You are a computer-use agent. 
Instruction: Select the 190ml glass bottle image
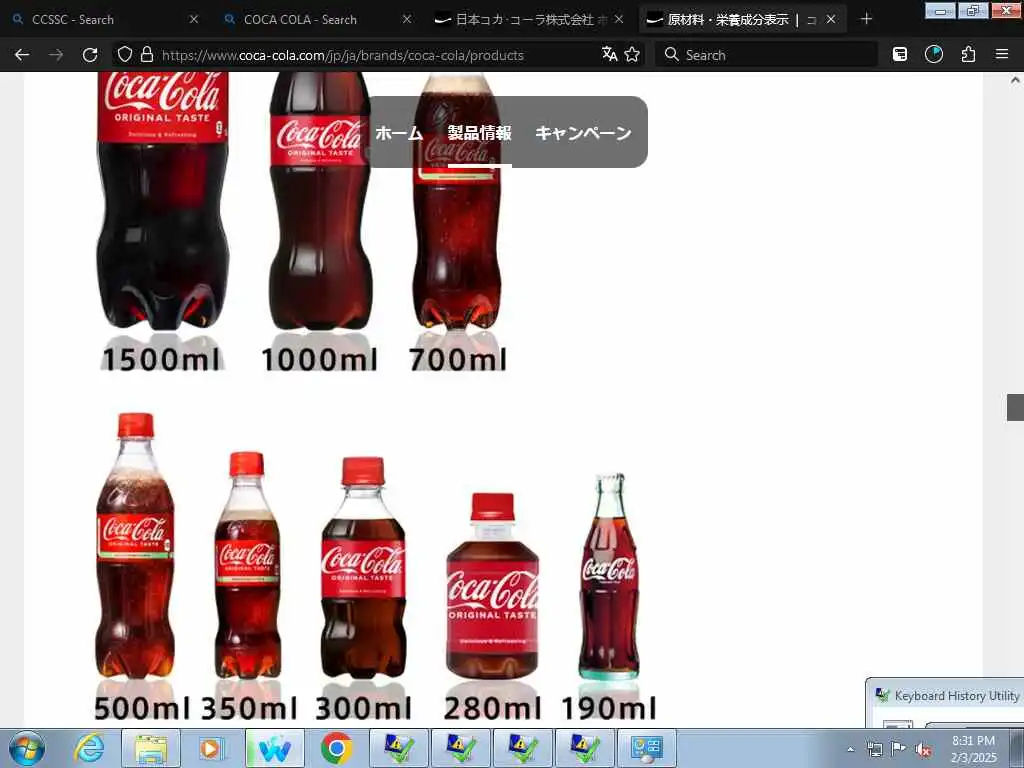(x=609, y=577)
